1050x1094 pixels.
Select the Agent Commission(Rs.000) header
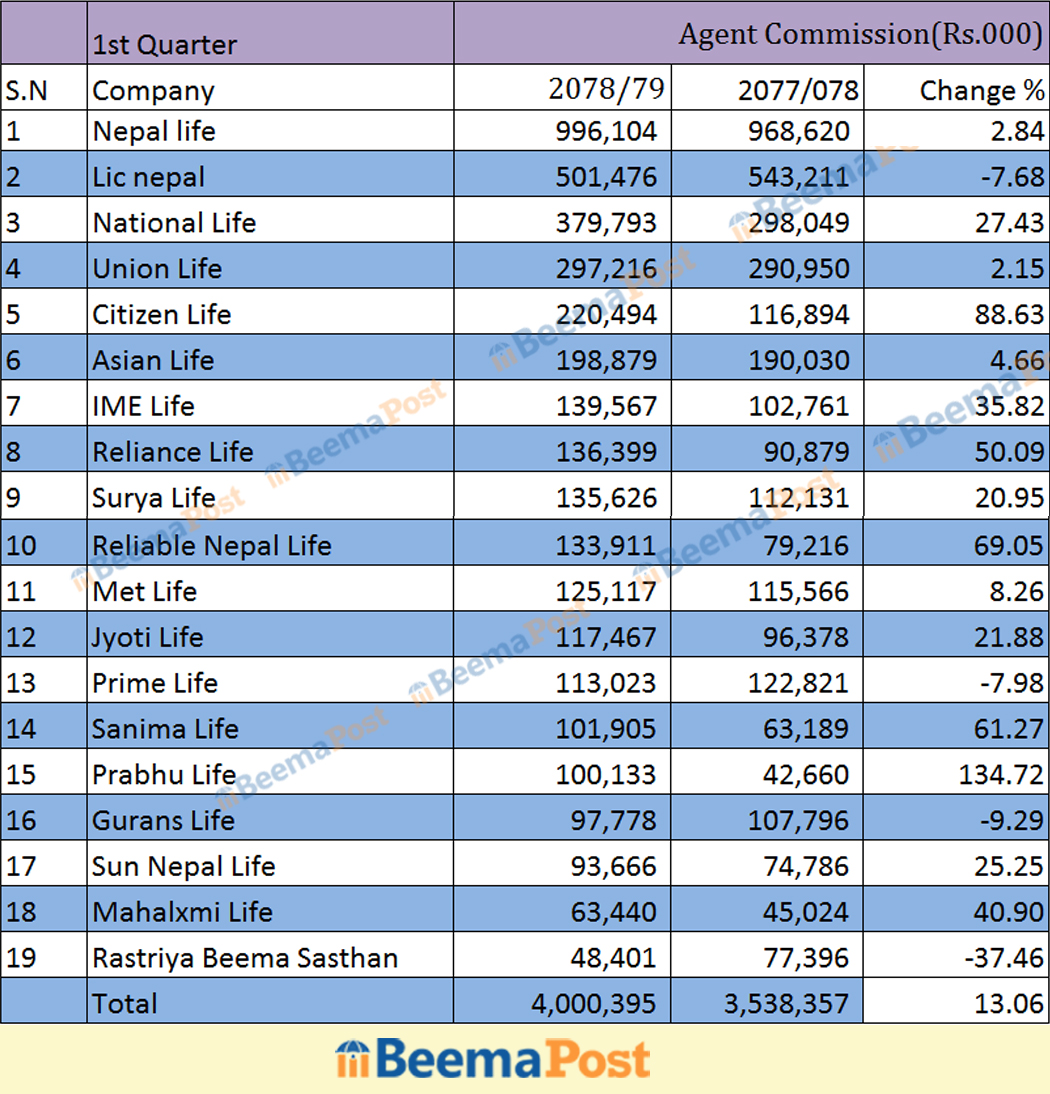[860, 34]
